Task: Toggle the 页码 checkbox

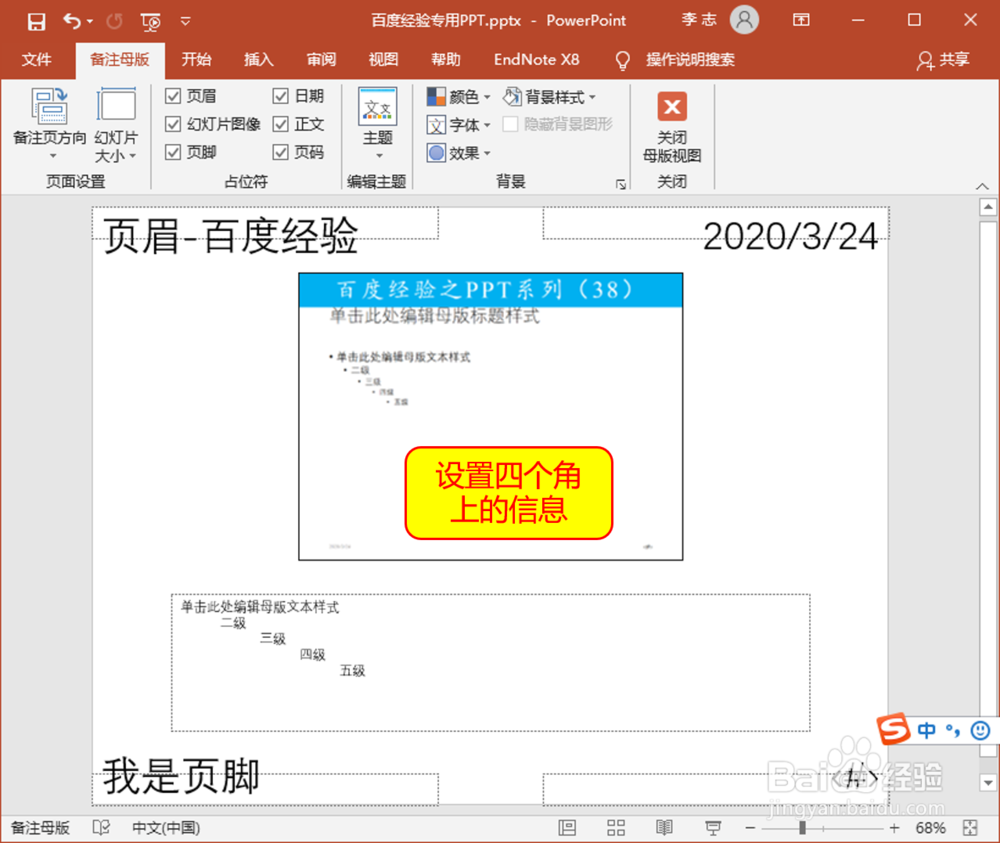Action: pyautogui.click(x=281, y=152)
